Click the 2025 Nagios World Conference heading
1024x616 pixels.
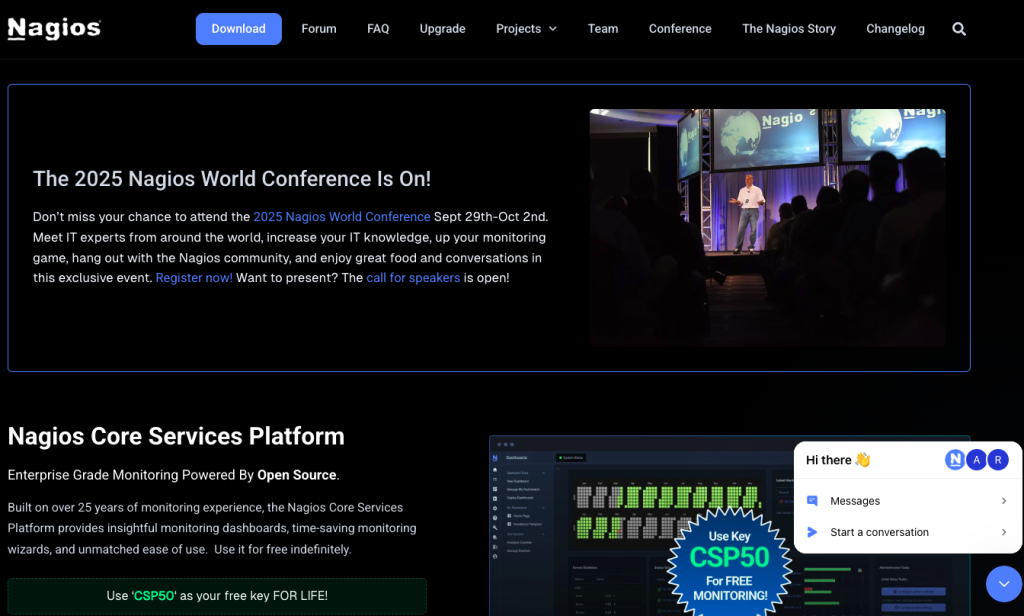point(232,179)
